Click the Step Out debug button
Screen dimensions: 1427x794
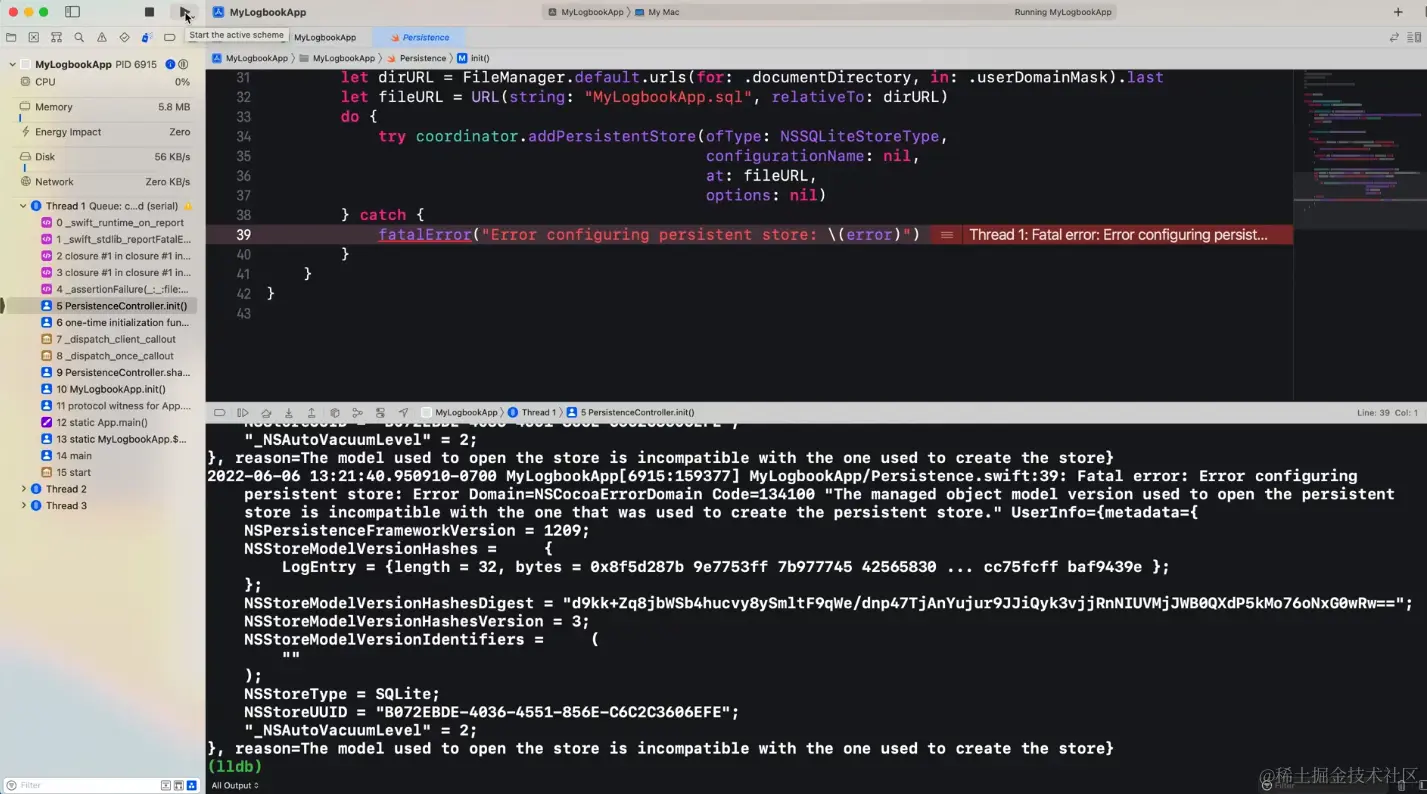(x=311, y=412)
